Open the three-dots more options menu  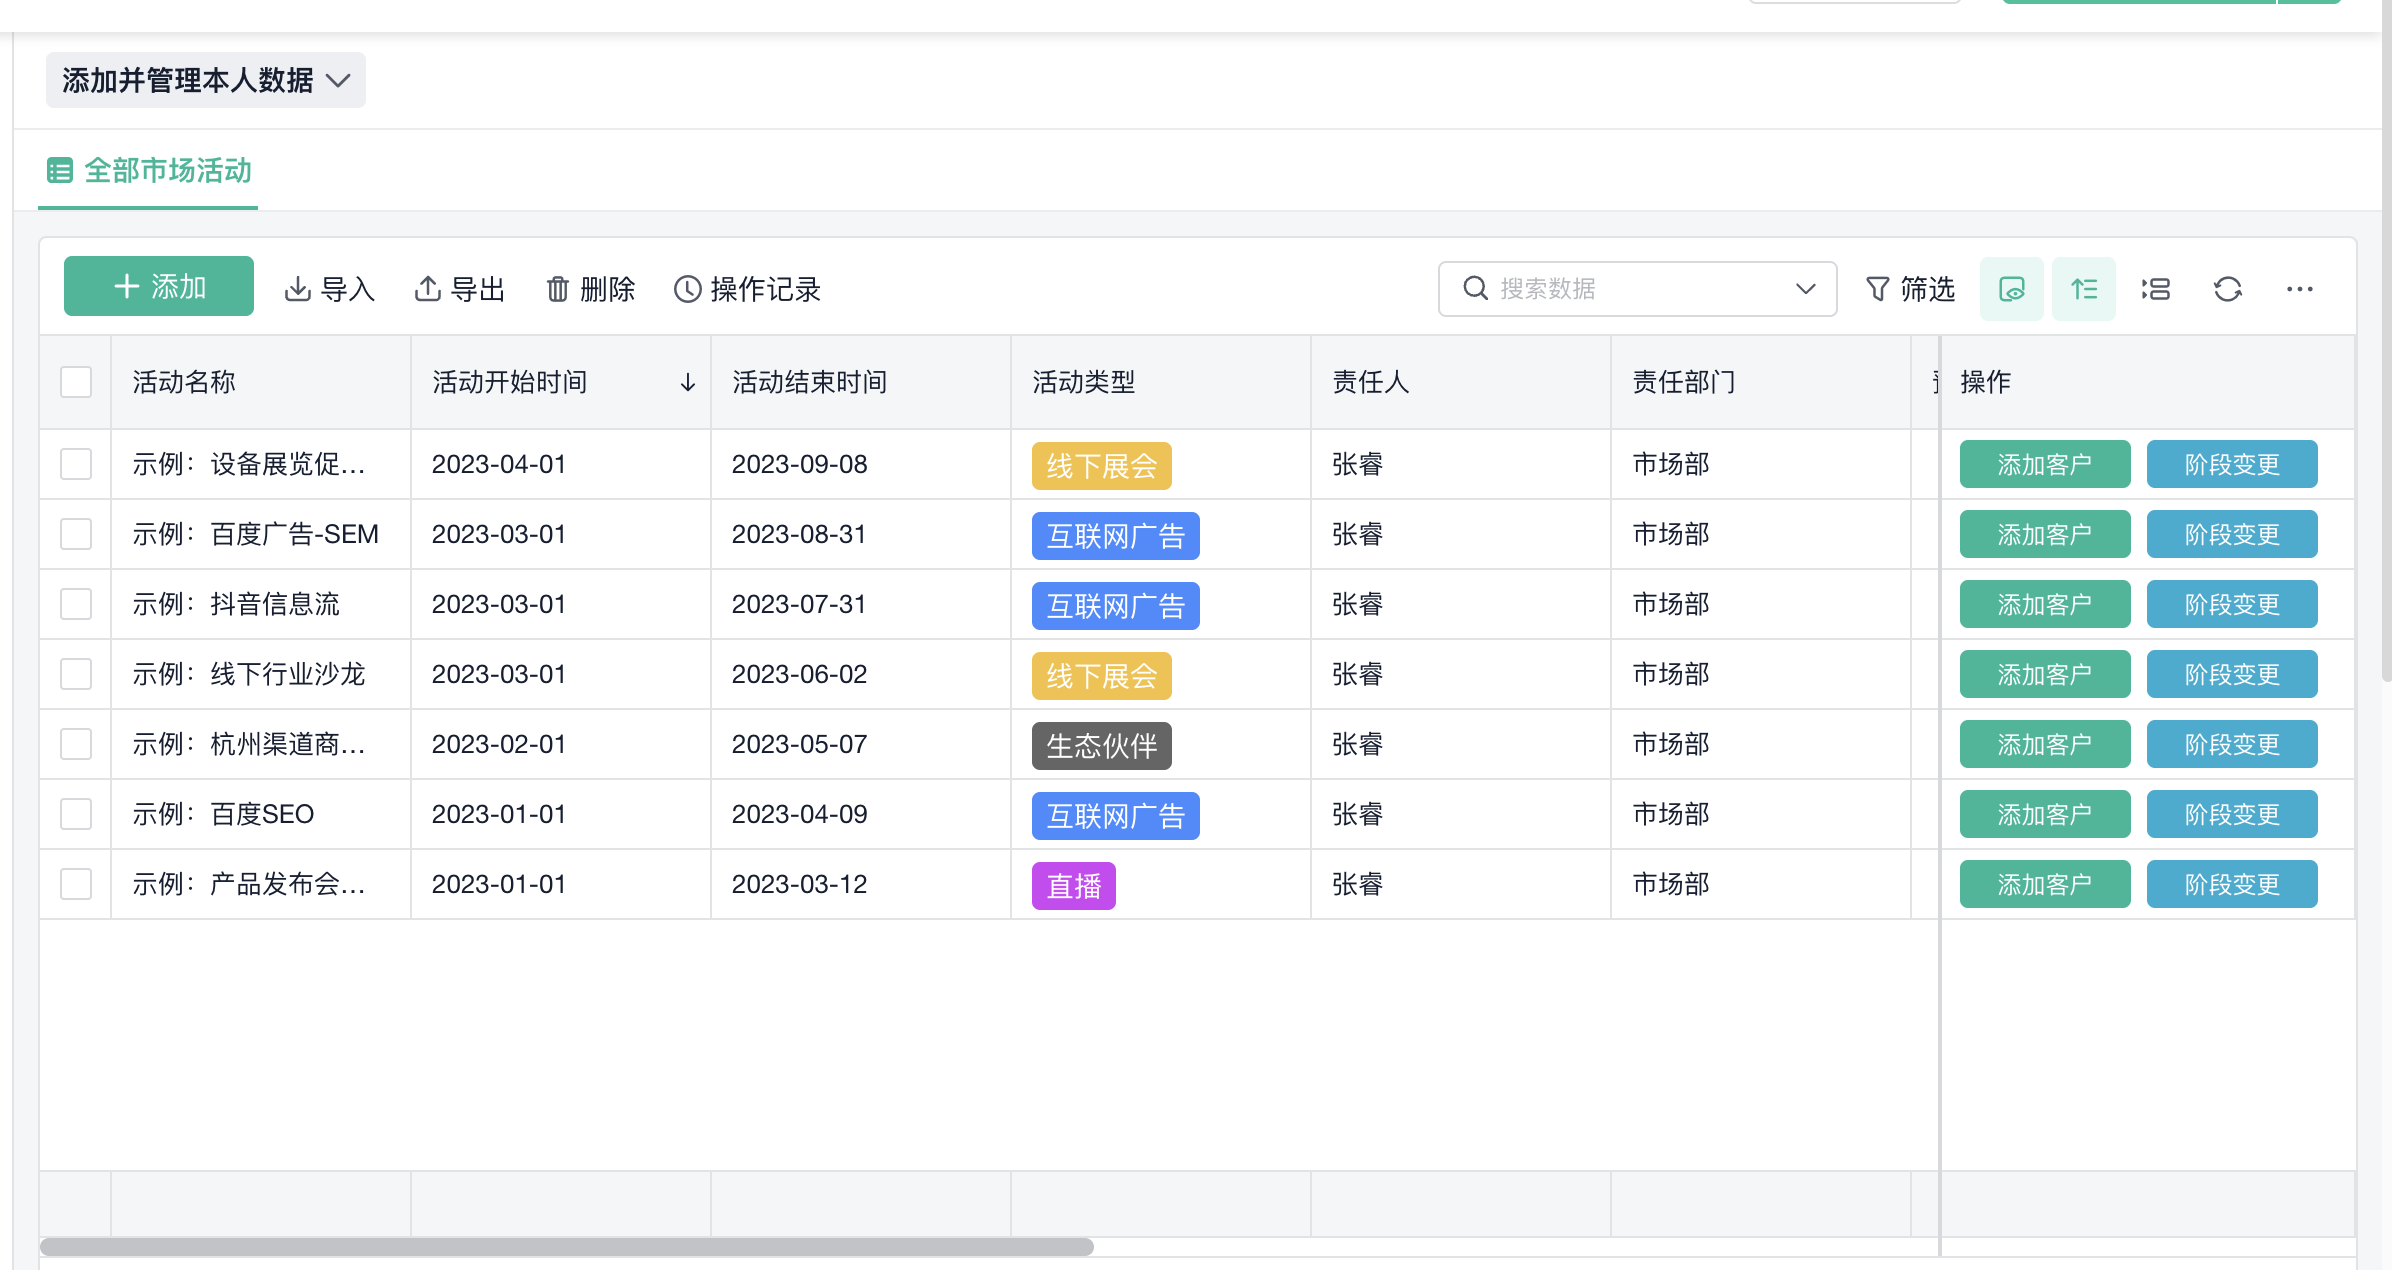[x=2299, y=289]
